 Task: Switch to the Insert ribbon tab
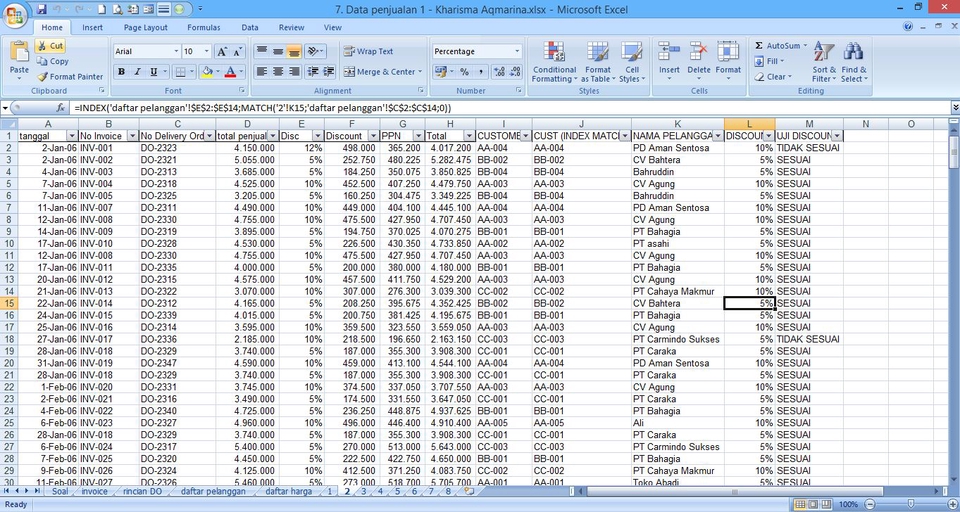pyautogui.click(x=92, y=28)
